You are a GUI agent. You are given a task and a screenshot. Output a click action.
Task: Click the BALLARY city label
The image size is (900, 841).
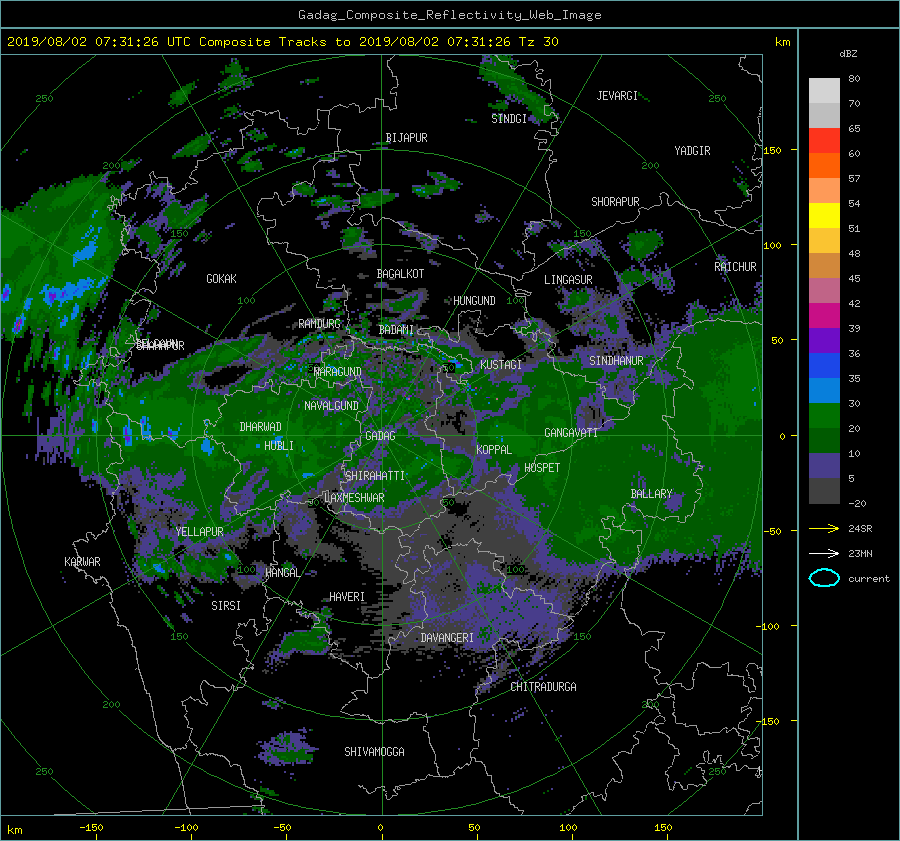651,494
